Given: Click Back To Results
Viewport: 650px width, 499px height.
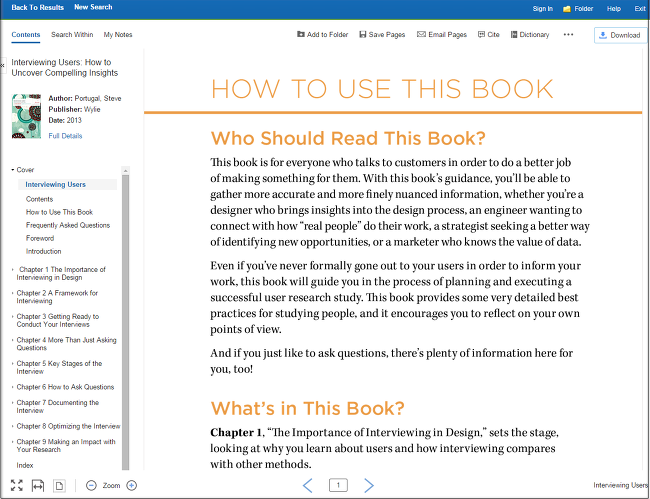Looking at the screenshot, I should [x=37, y=7].
